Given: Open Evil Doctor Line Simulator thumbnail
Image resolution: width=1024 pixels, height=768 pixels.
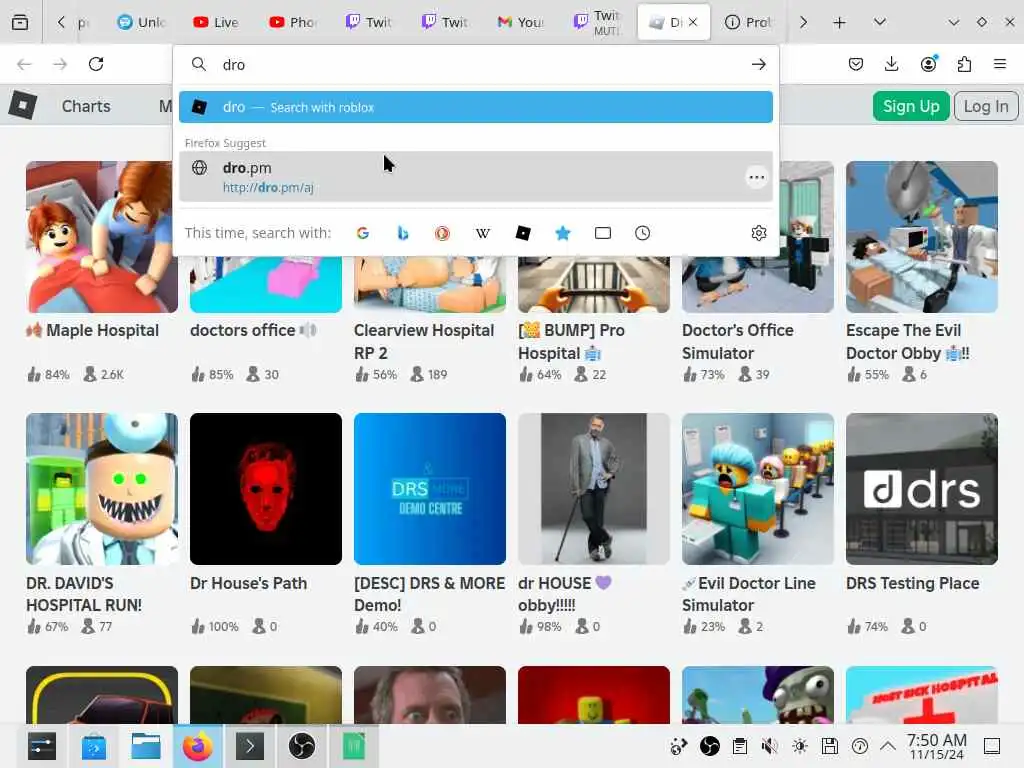Looking at the screenshot, I should (x=758, y=488).
